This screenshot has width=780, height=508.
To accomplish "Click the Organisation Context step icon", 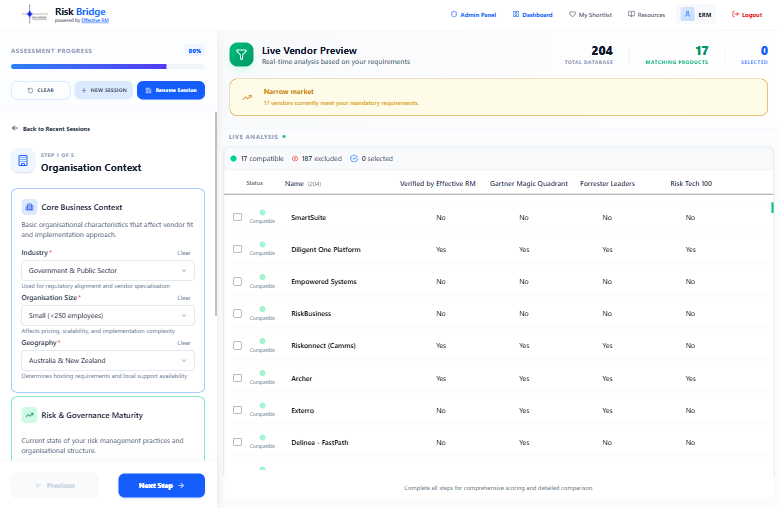I will click(x=23, y=161).
